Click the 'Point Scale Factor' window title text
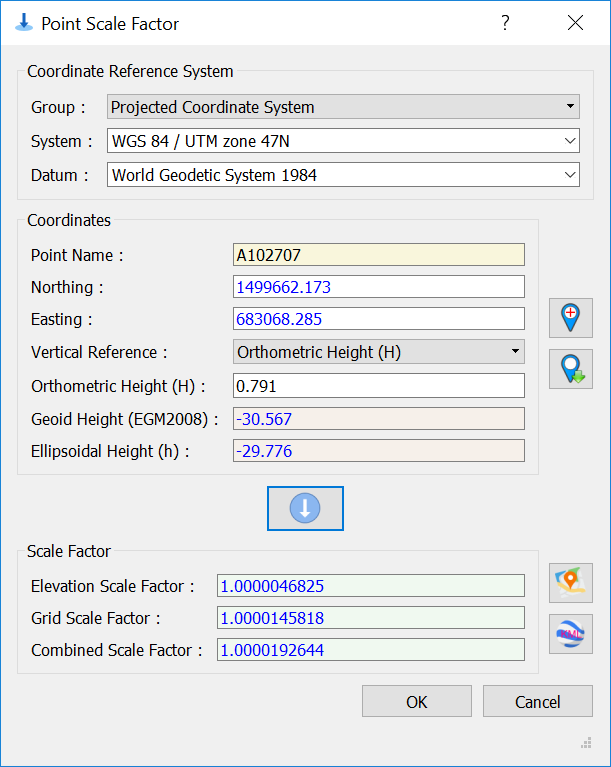Screen dimensions: 611x767 point(110,23)
